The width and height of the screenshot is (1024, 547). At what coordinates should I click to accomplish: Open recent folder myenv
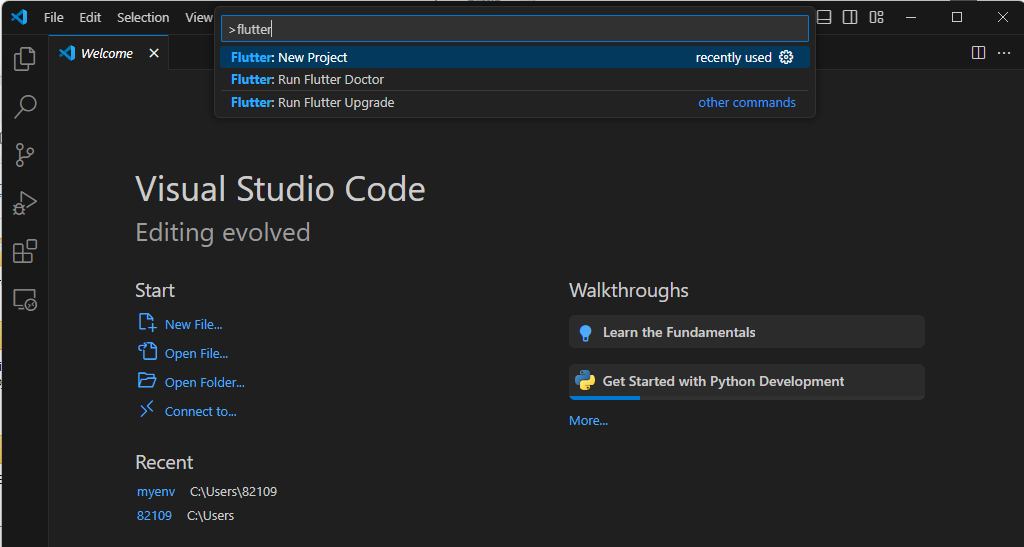click(x=156, y=492)
